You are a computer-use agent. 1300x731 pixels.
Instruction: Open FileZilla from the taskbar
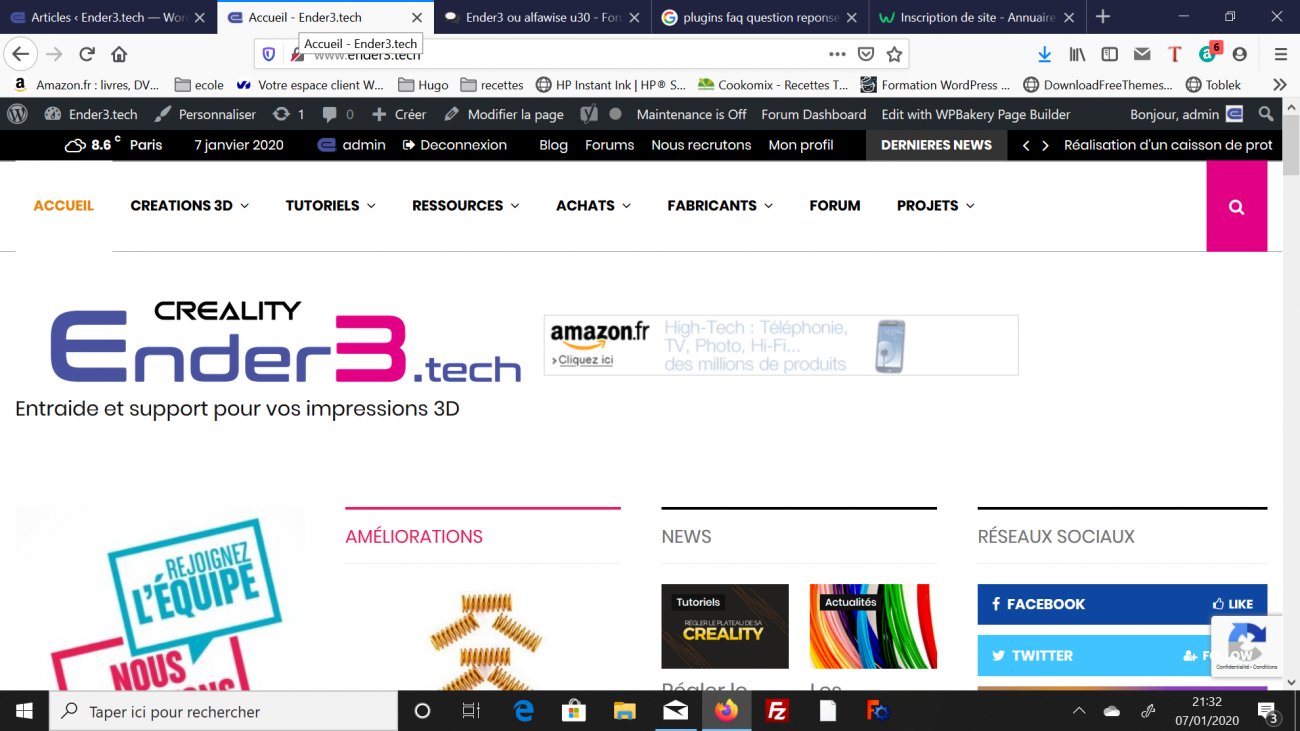tap(776, 711)
